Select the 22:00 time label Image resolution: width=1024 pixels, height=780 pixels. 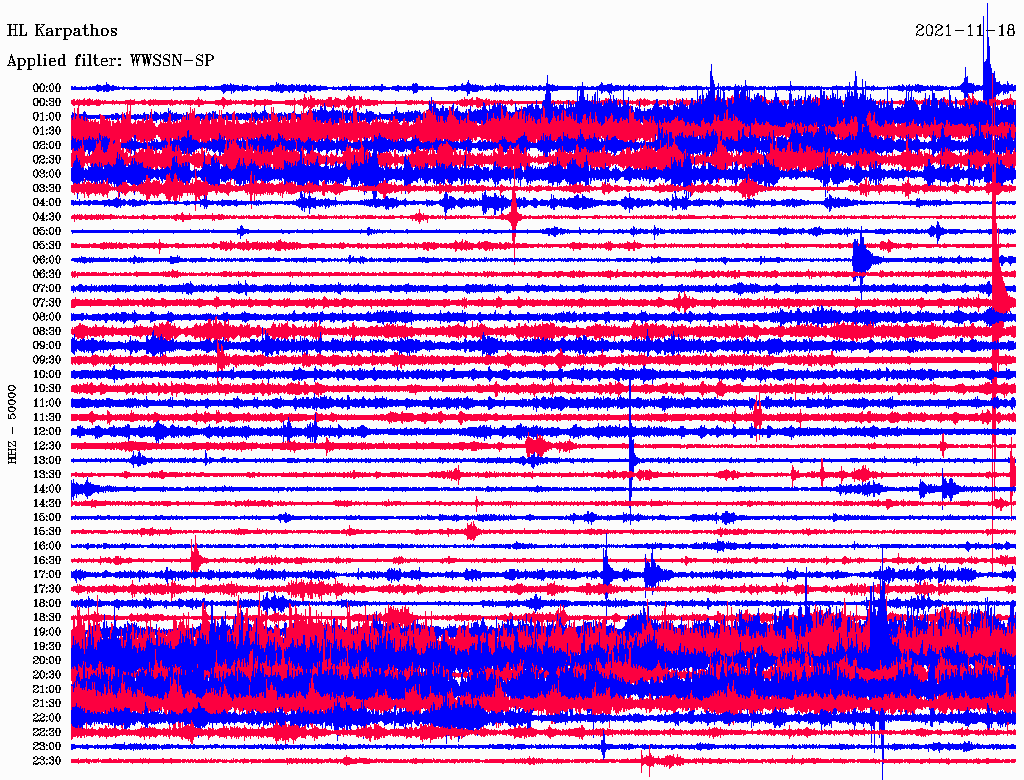pos(47,718)
